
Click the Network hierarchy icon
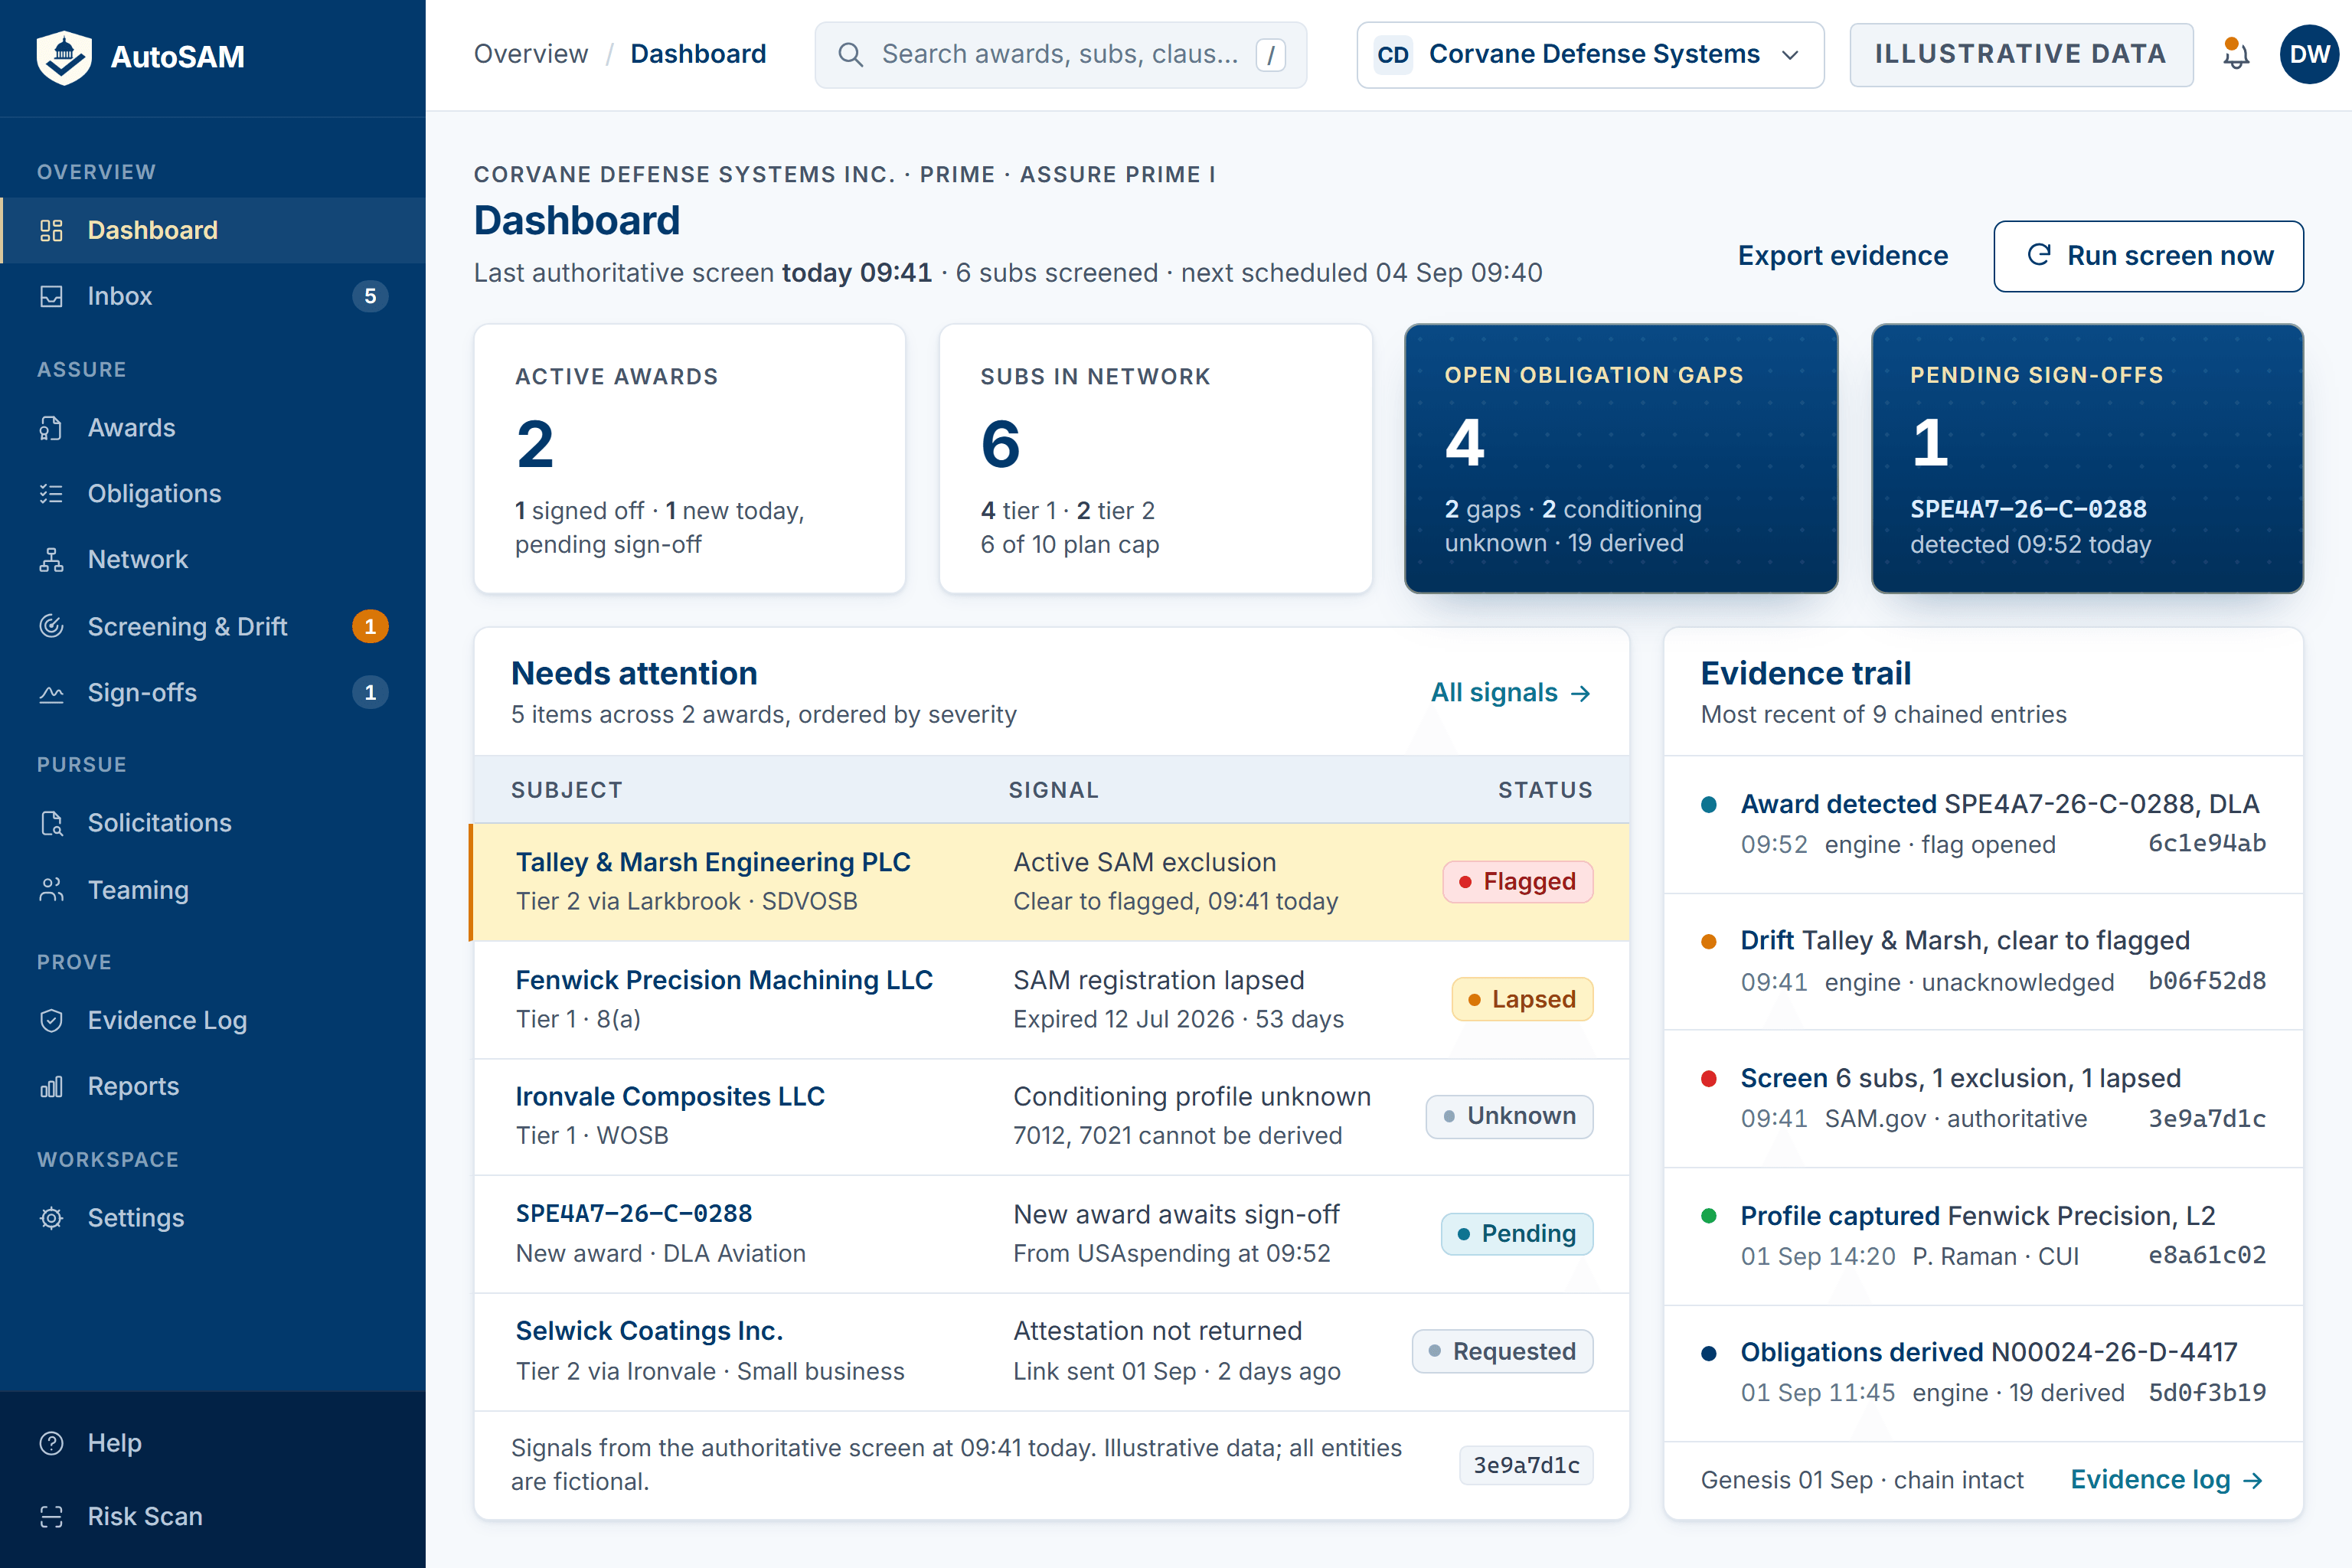point(51,560)
